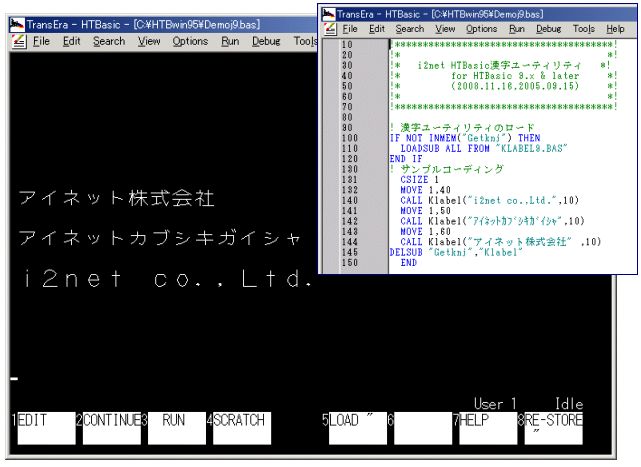The height and width of the screenshot is (467, 641).
Task: Click the command line cursor in the output screen
Action: pyautogui.click(x=14, y=379)
